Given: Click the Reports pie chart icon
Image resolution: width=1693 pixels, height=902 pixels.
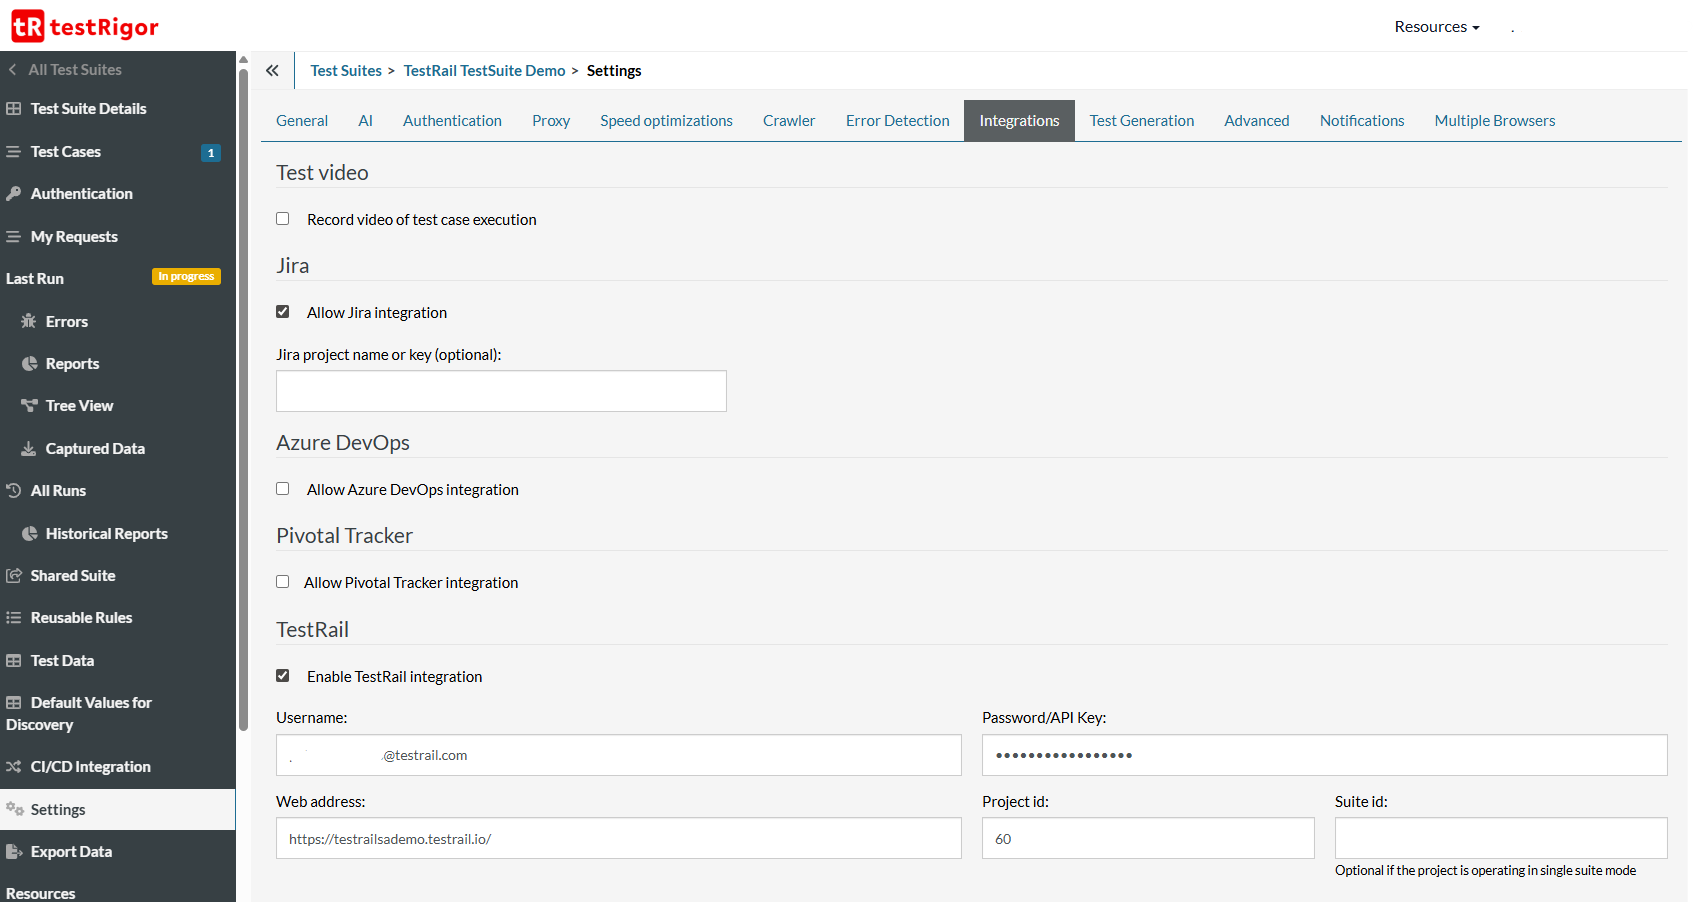Looking at the screenshot, I should (29, 364).
